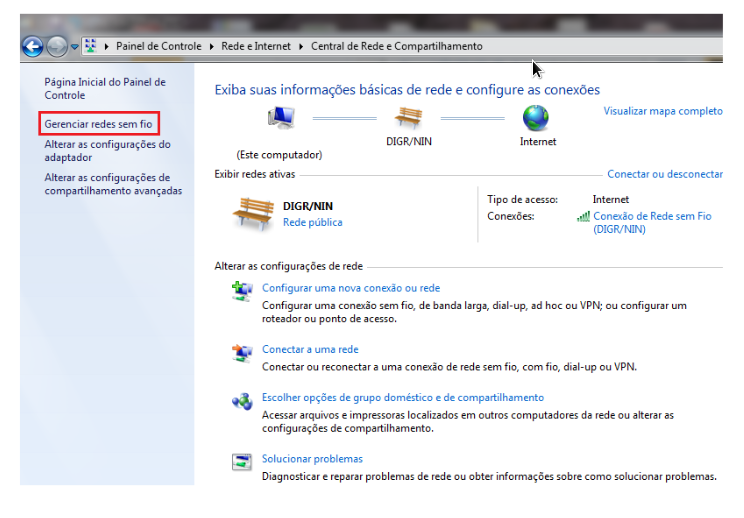Open Alterar as configurações do adaptador
The width and height of the screenshot is (744, 518).
coord(107,151)
